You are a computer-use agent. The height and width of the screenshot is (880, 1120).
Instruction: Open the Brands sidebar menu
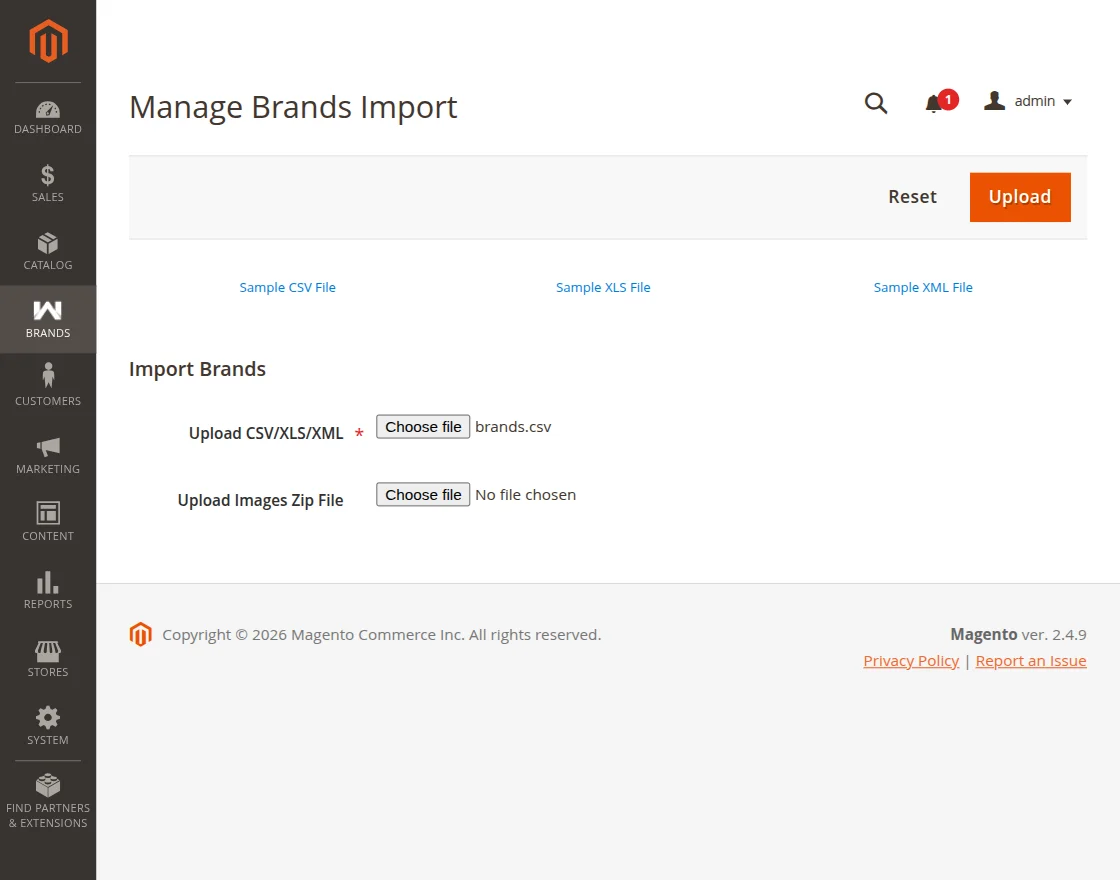tap(48, 319)
